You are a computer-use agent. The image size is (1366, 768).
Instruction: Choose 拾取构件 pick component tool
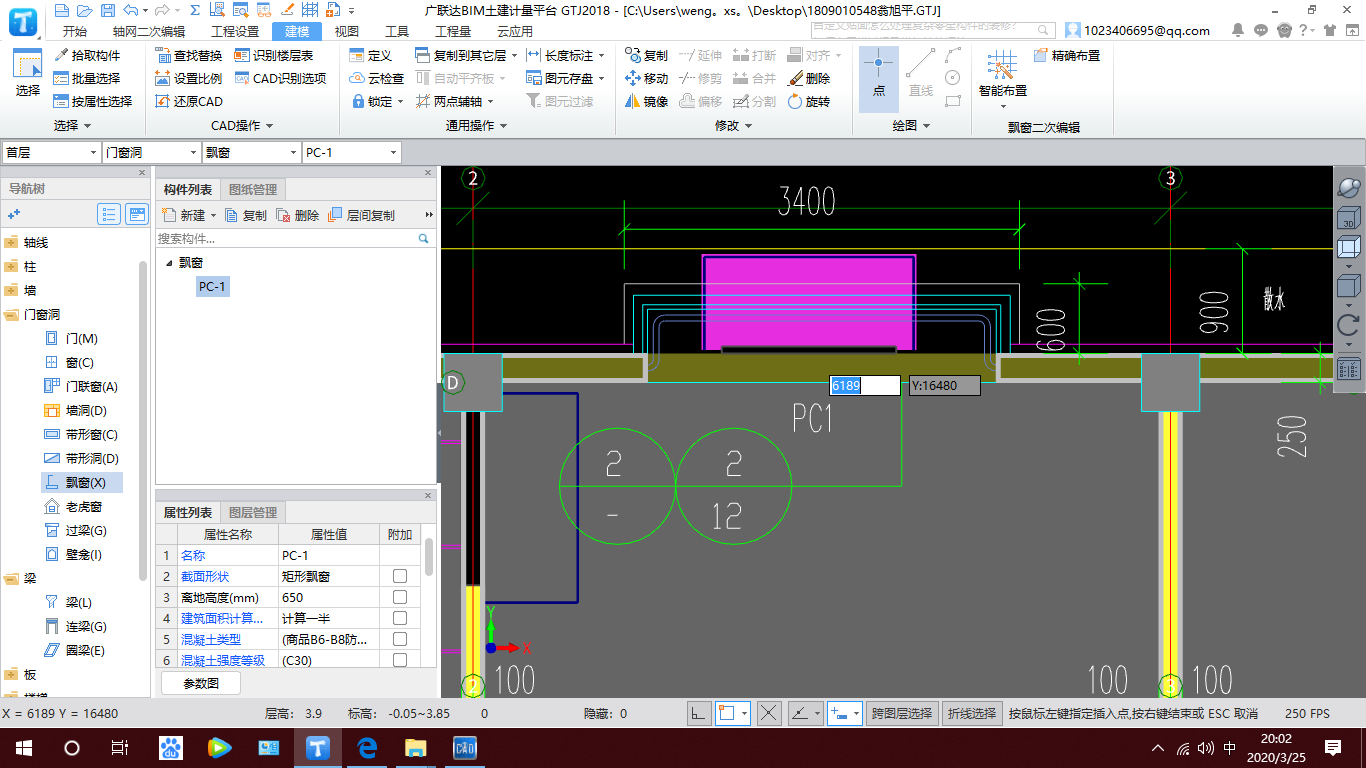click(87, 55)
